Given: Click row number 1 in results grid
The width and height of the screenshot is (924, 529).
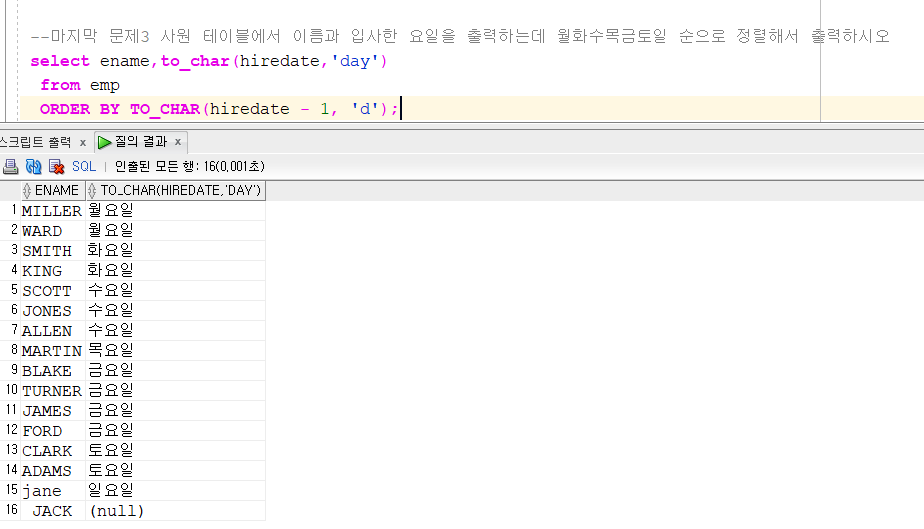Looking at the screenshot, I should pos(14,210).
